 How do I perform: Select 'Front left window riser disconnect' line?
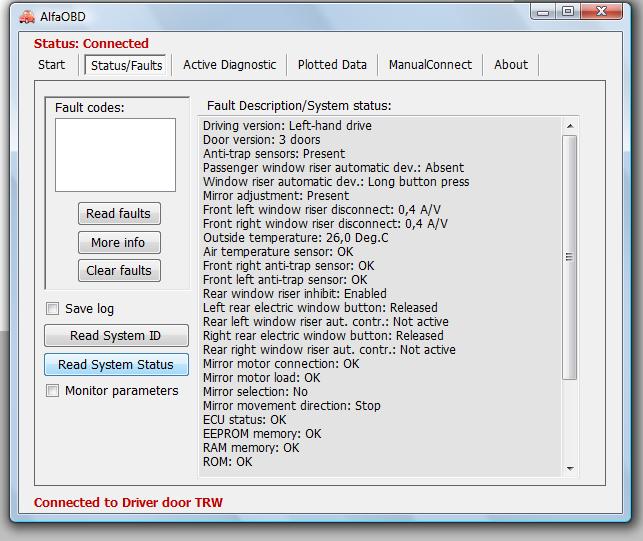322,210
